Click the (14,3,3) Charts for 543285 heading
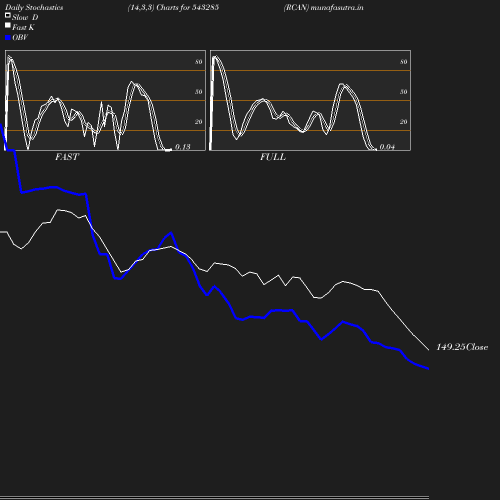Viewport: 500px width, 500px height. [x=173, y=8]
